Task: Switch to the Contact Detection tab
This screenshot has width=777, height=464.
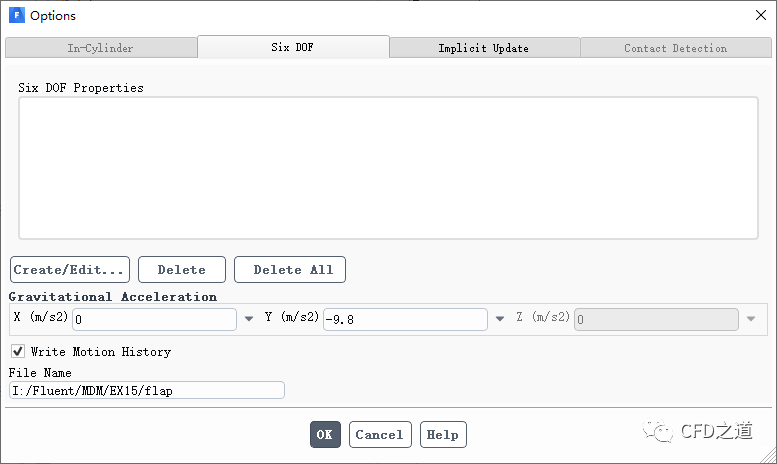Action: (675, 48)
